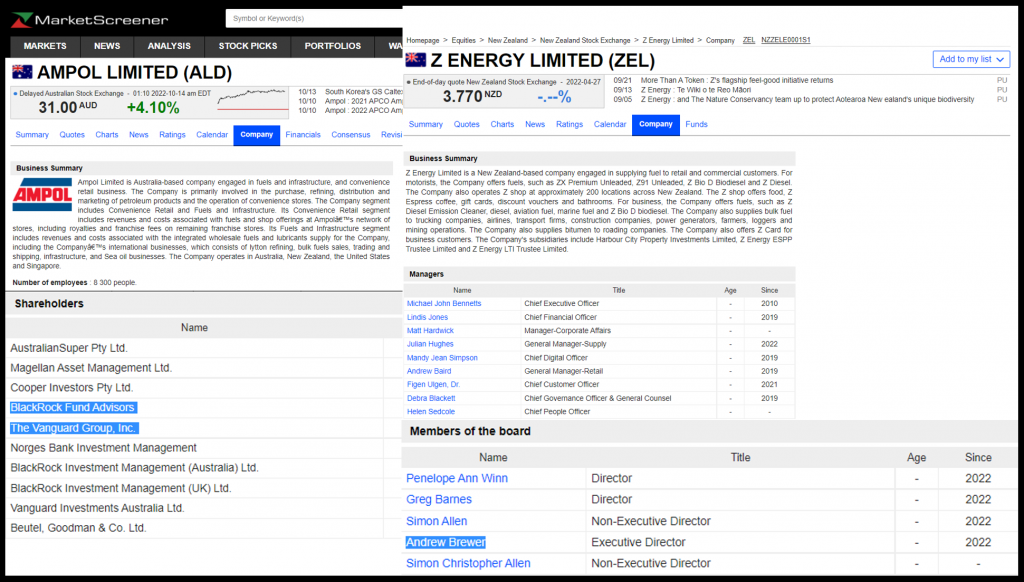Open Debra Blackett manager profile
1024x582 pixels.
click(431, 398)
